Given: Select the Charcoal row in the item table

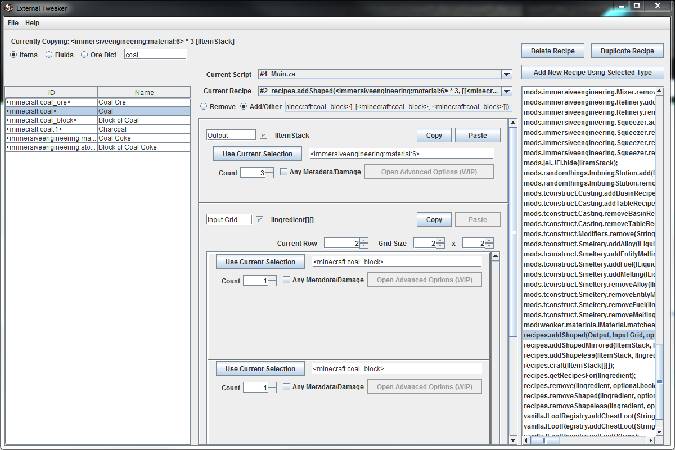Looking at the screenshot, I should pos(100,129).
